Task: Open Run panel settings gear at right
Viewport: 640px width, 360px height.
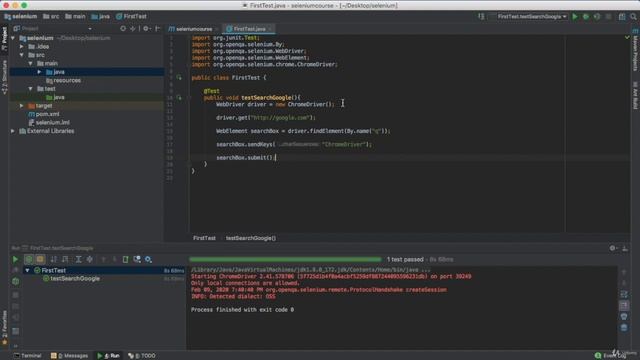Action: pyautogui.click(x=613, y=248)
